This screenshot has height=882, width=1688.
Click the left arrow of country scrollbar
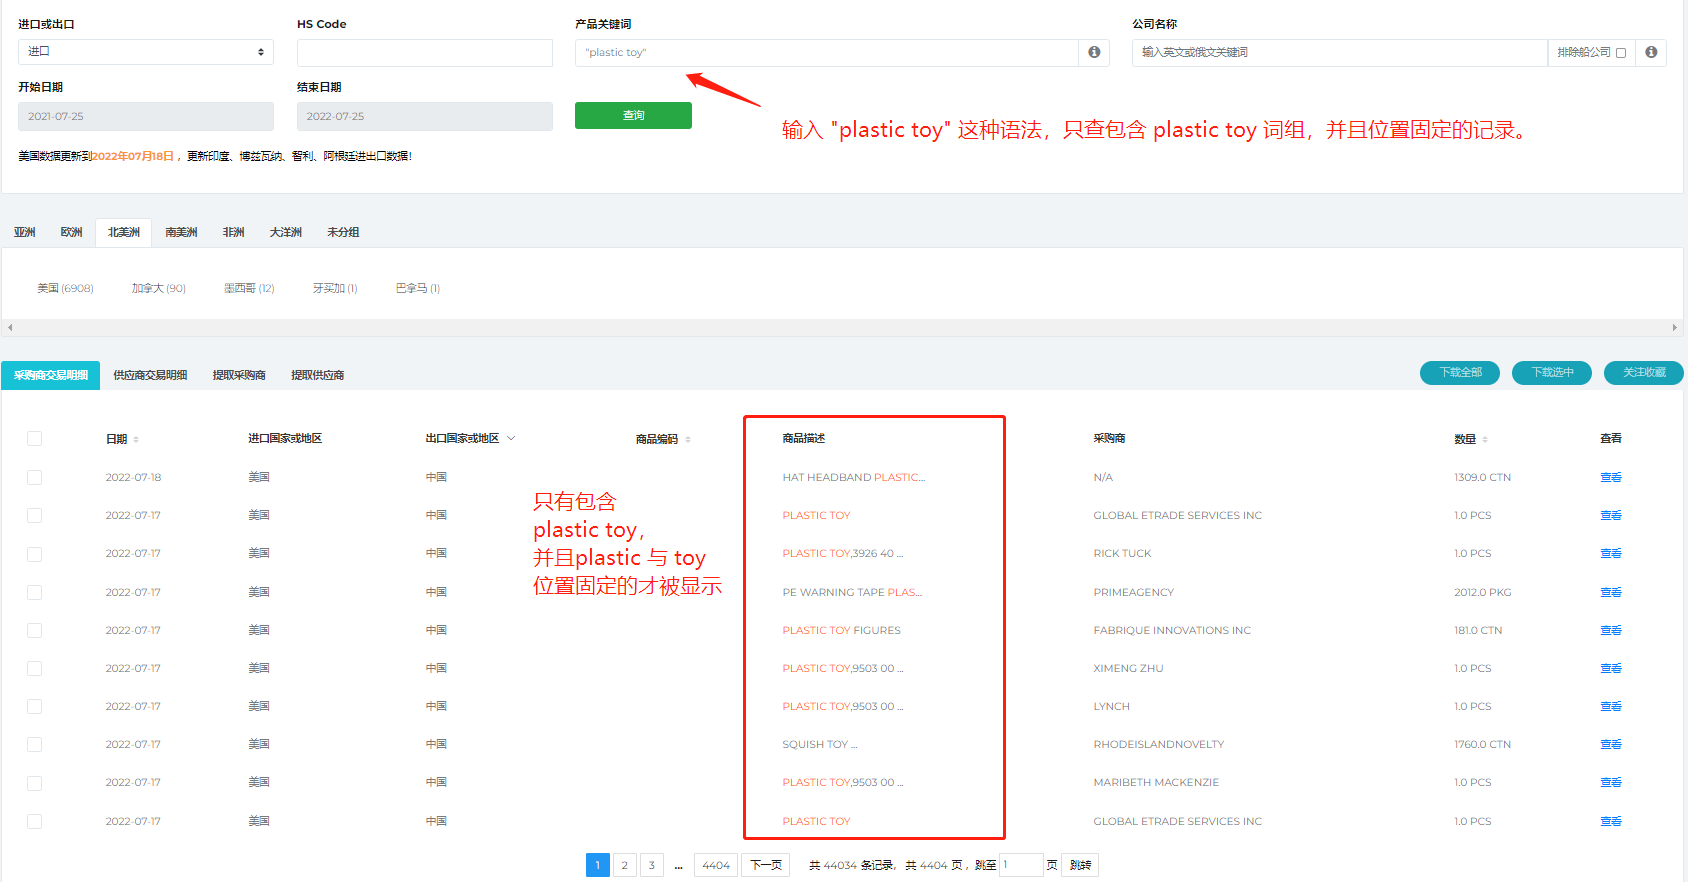click(10, 327)
